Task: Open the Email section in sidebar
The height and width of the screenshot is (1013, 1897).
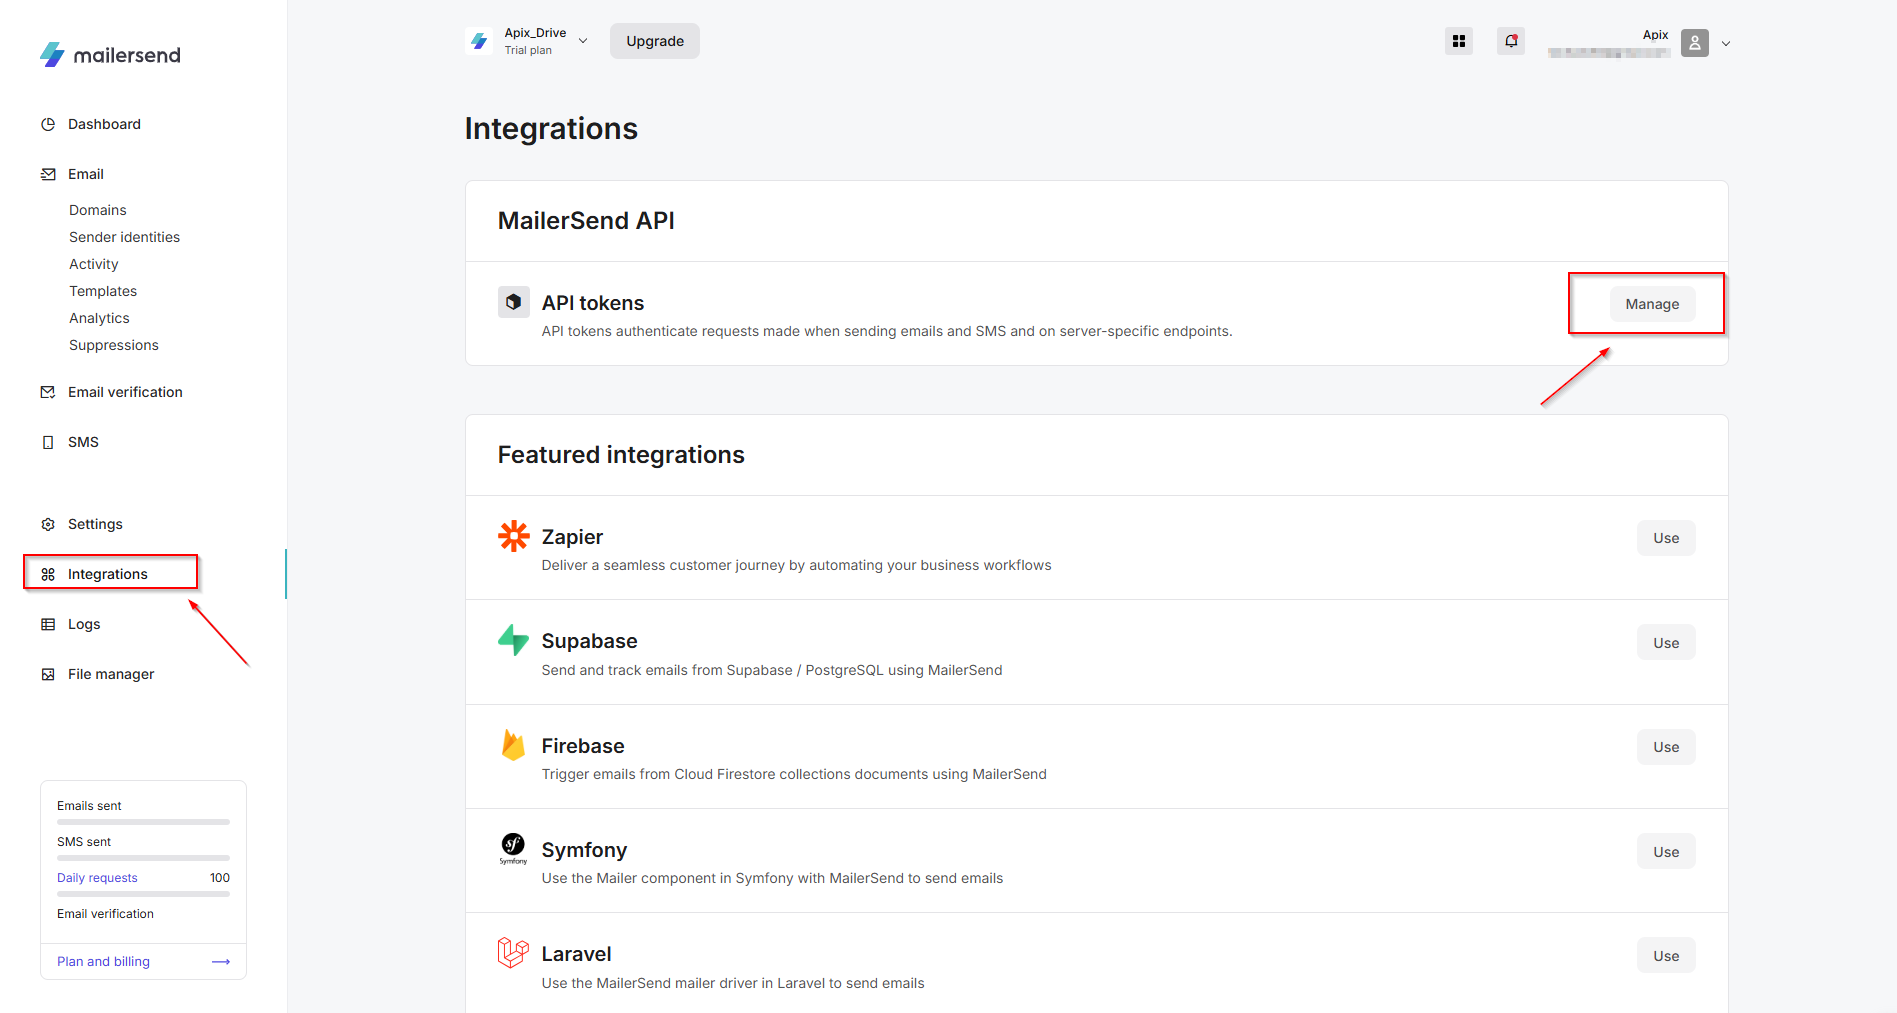Action: click(x=86, y=174)
